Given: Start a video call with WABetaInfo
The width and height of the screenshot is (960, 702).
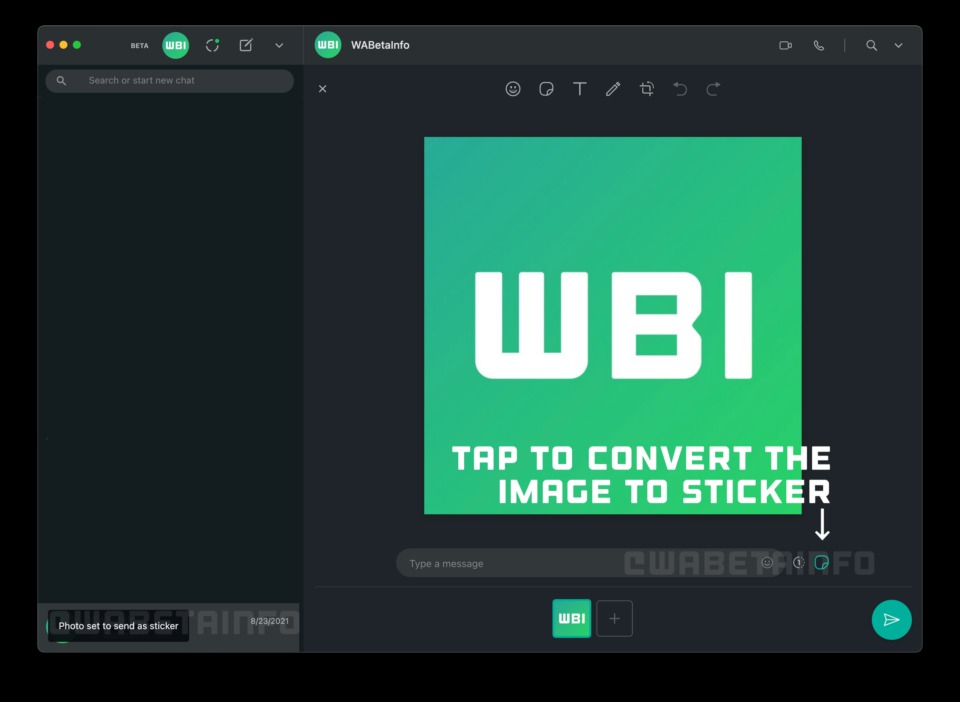Looking at the screenshot, I should point(785,45).
